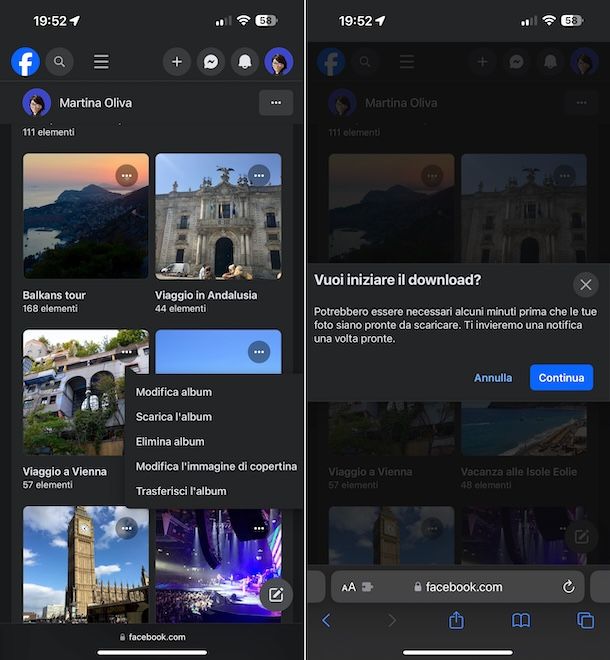
Task: Choose Modifica l'immagine di copertina
Action: [x=216, y=466]
